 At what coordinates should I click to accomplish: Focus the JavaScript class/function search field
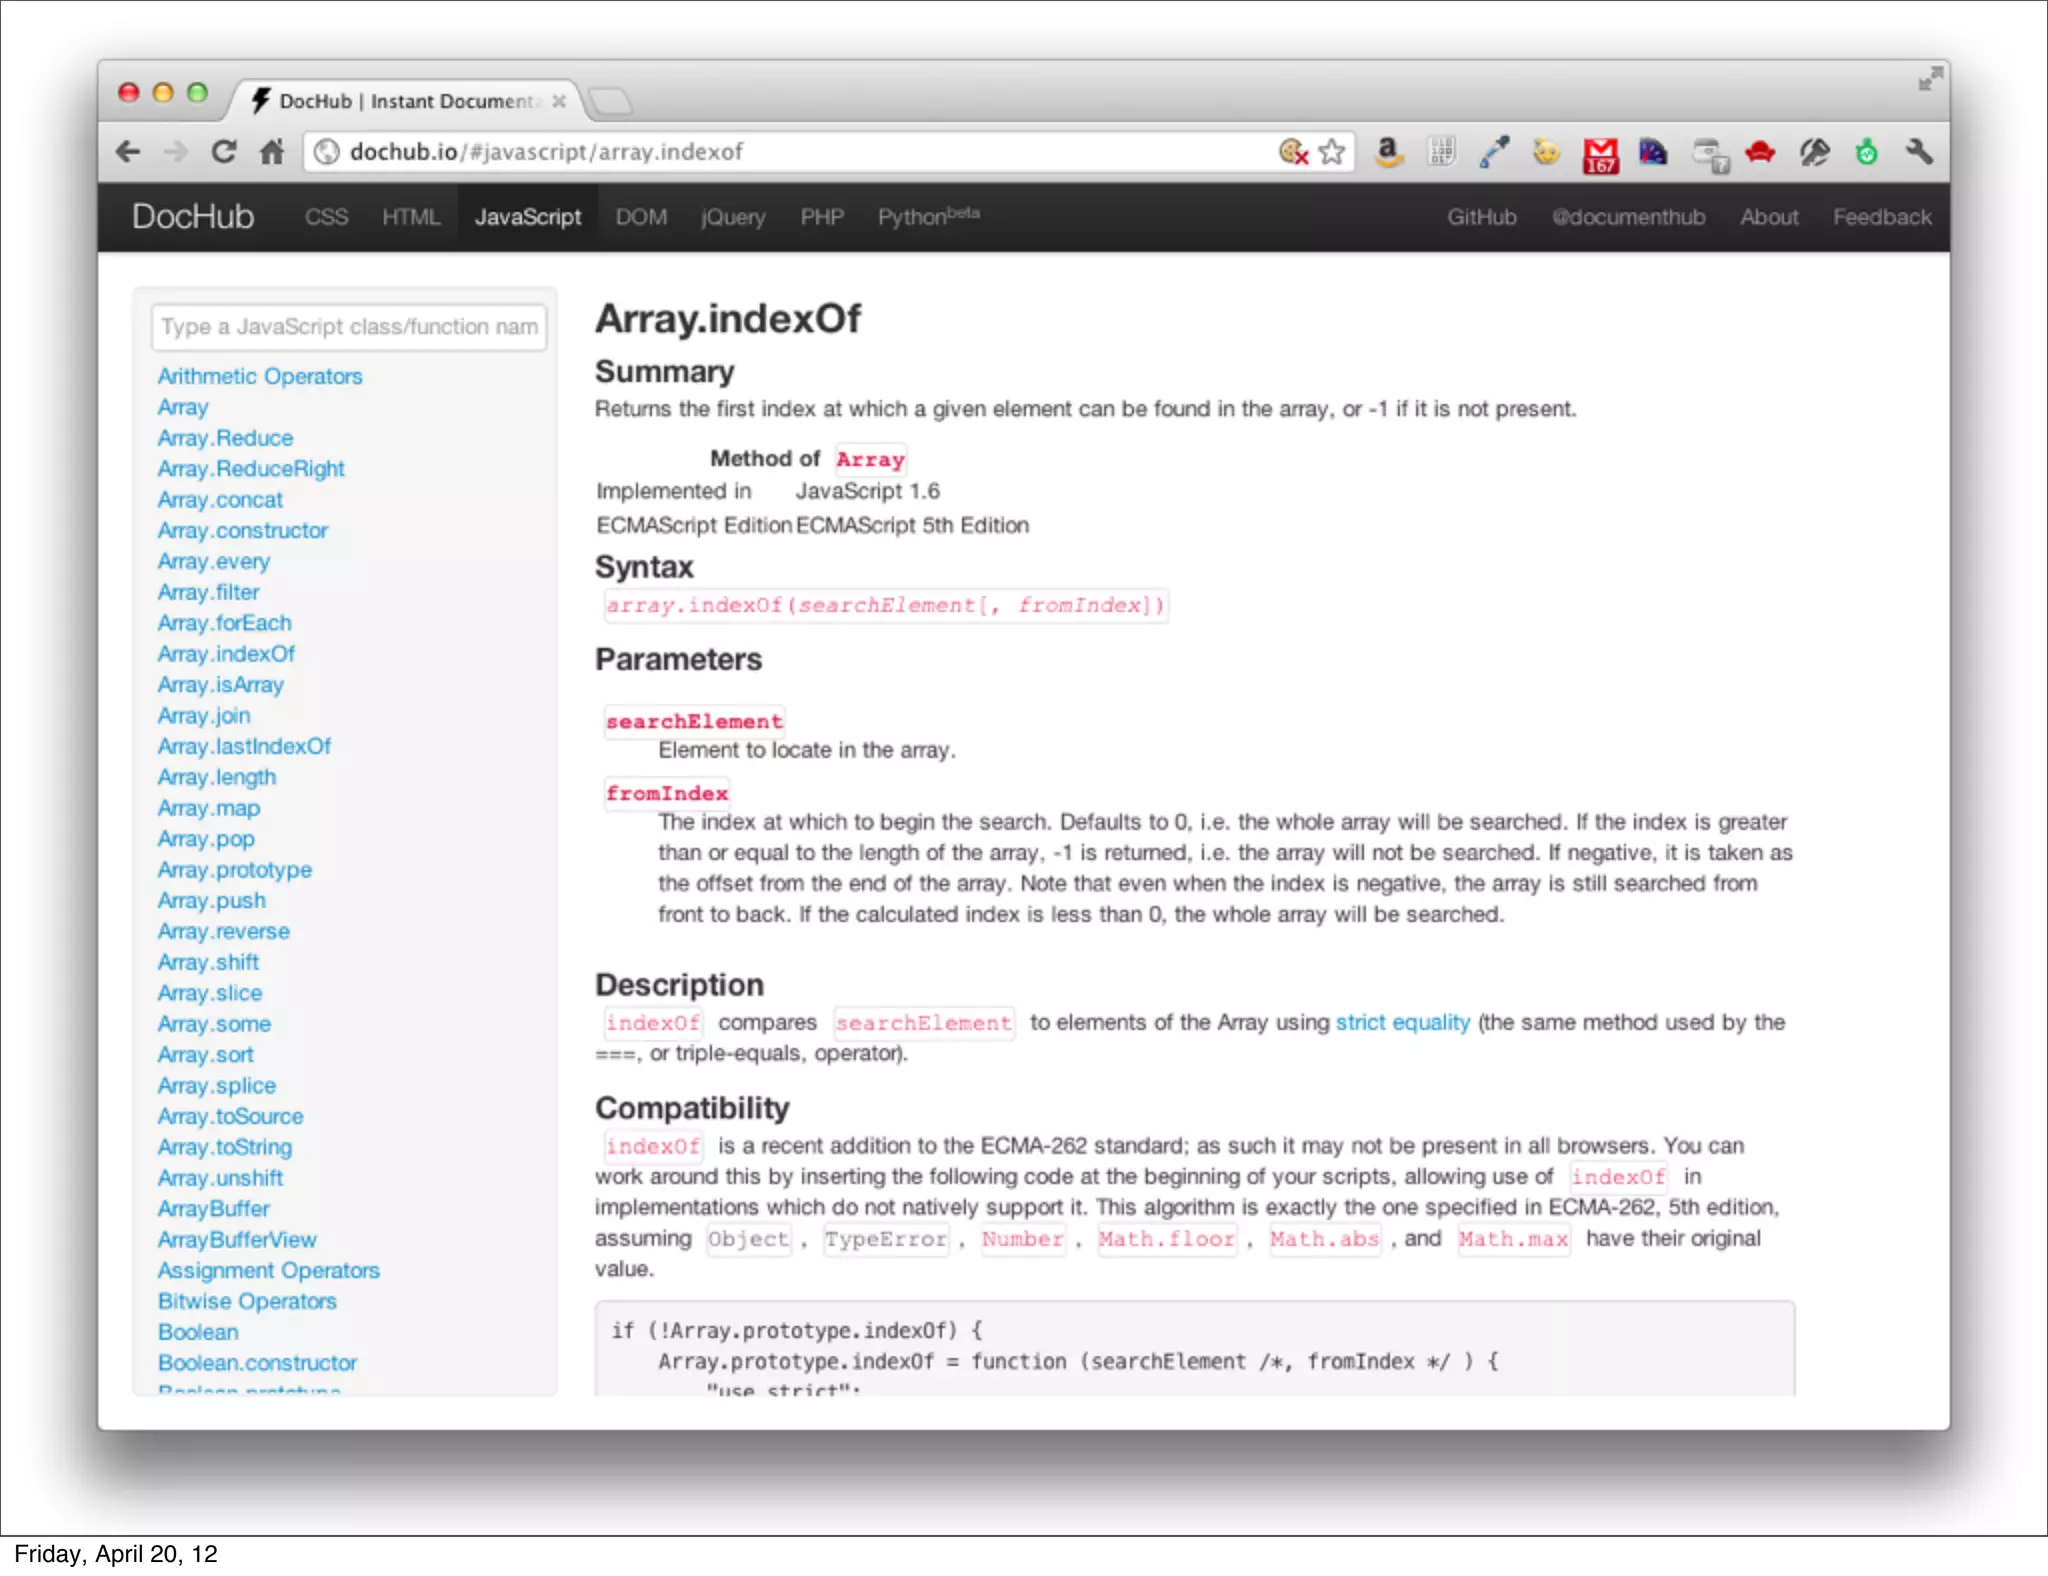349,327
